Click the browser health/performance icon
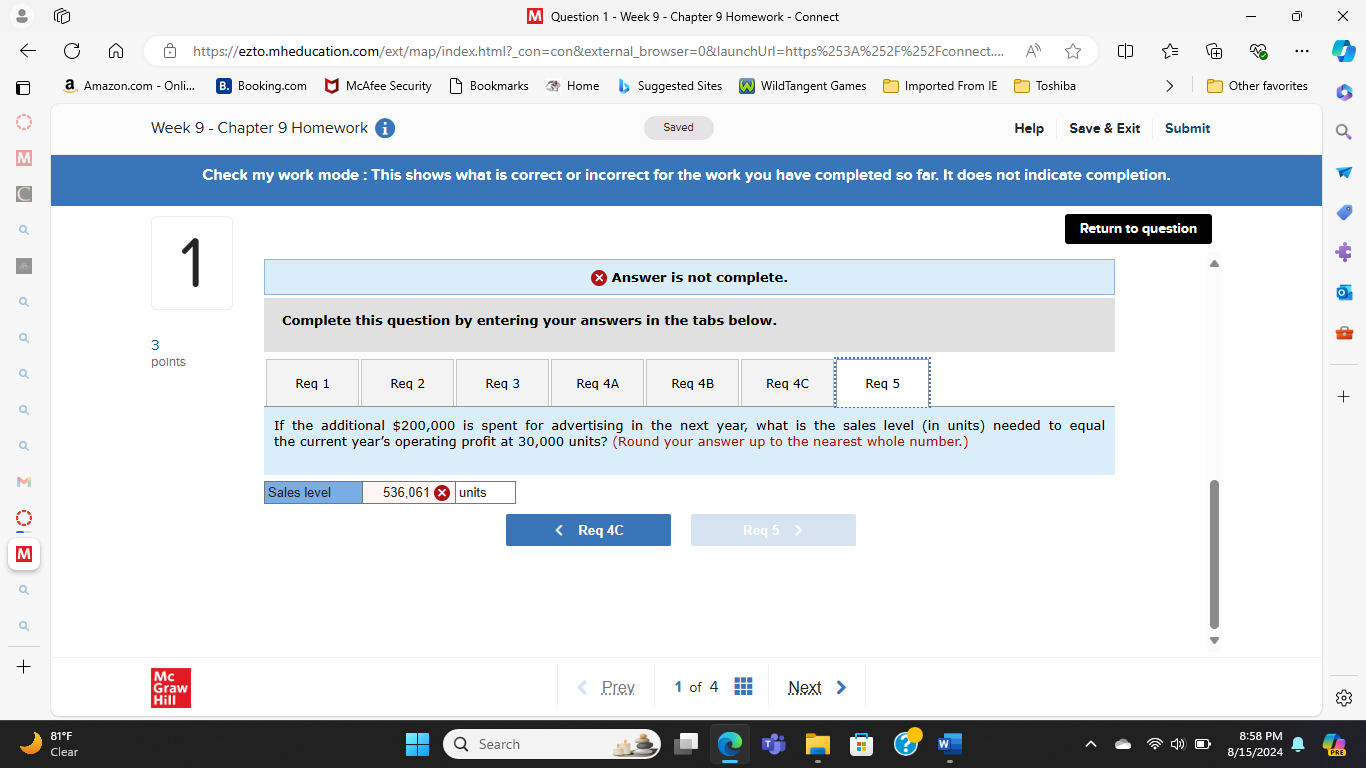1366x768 pixels. click(1258, 51)
